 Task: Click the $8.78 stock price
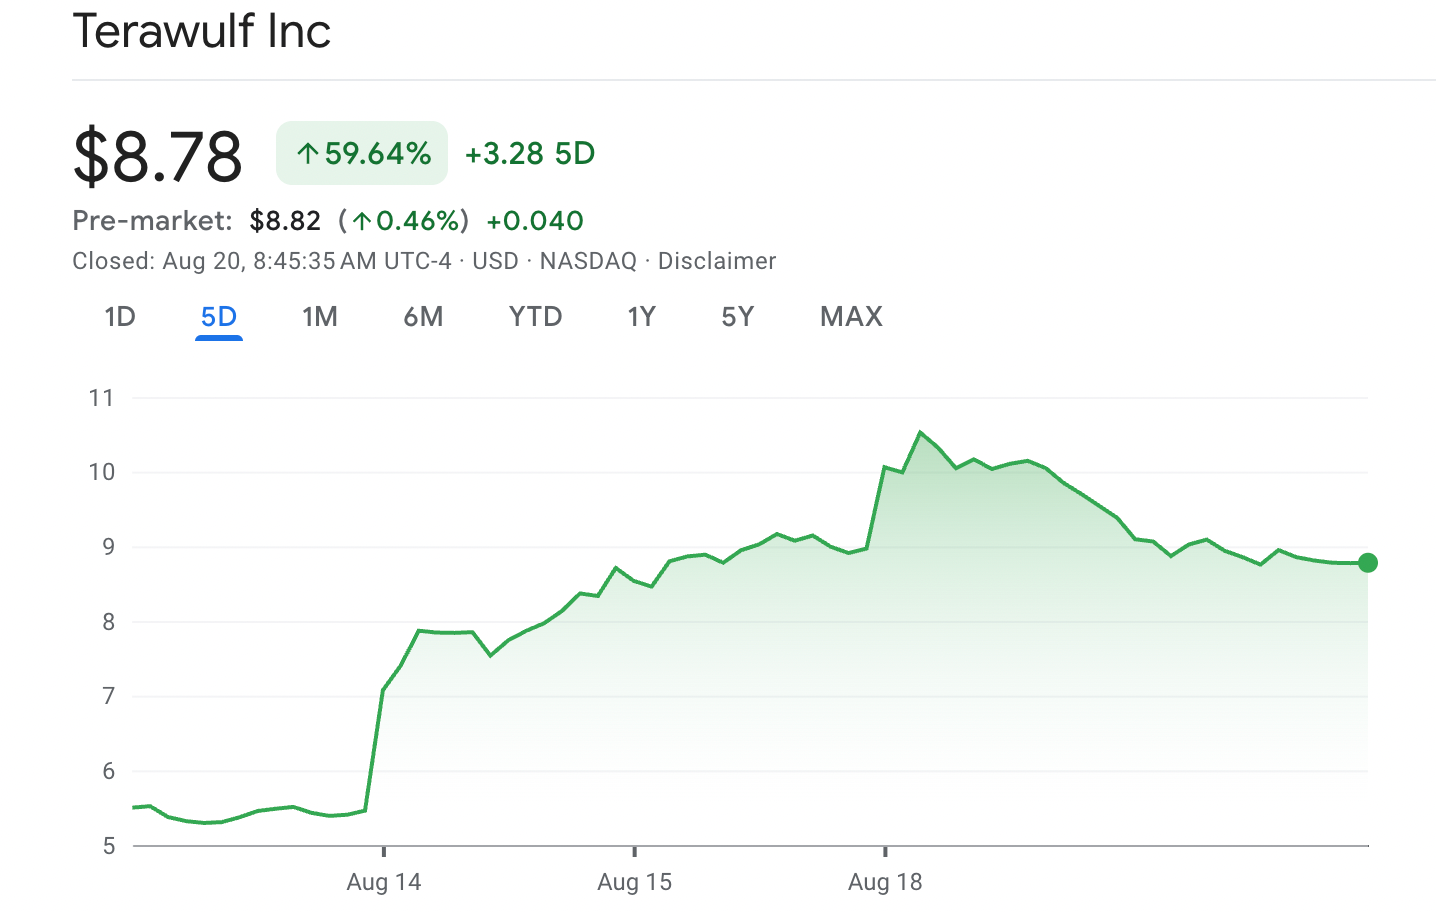(157, 152)
